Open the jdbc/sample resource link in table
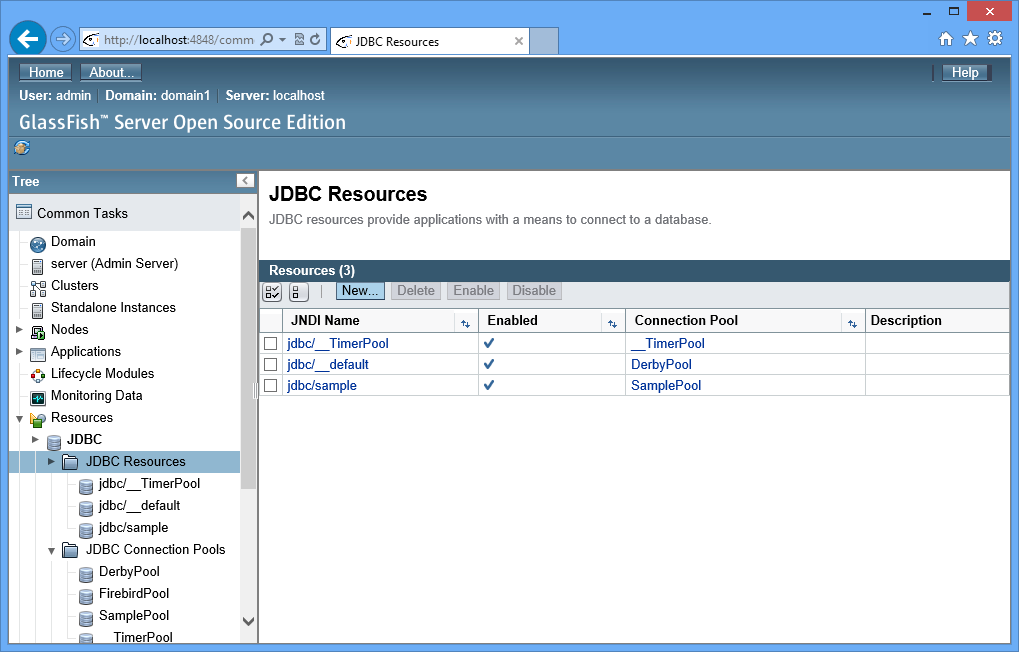The width and height of the screenshot is (1019, 652). pos(322,385)
